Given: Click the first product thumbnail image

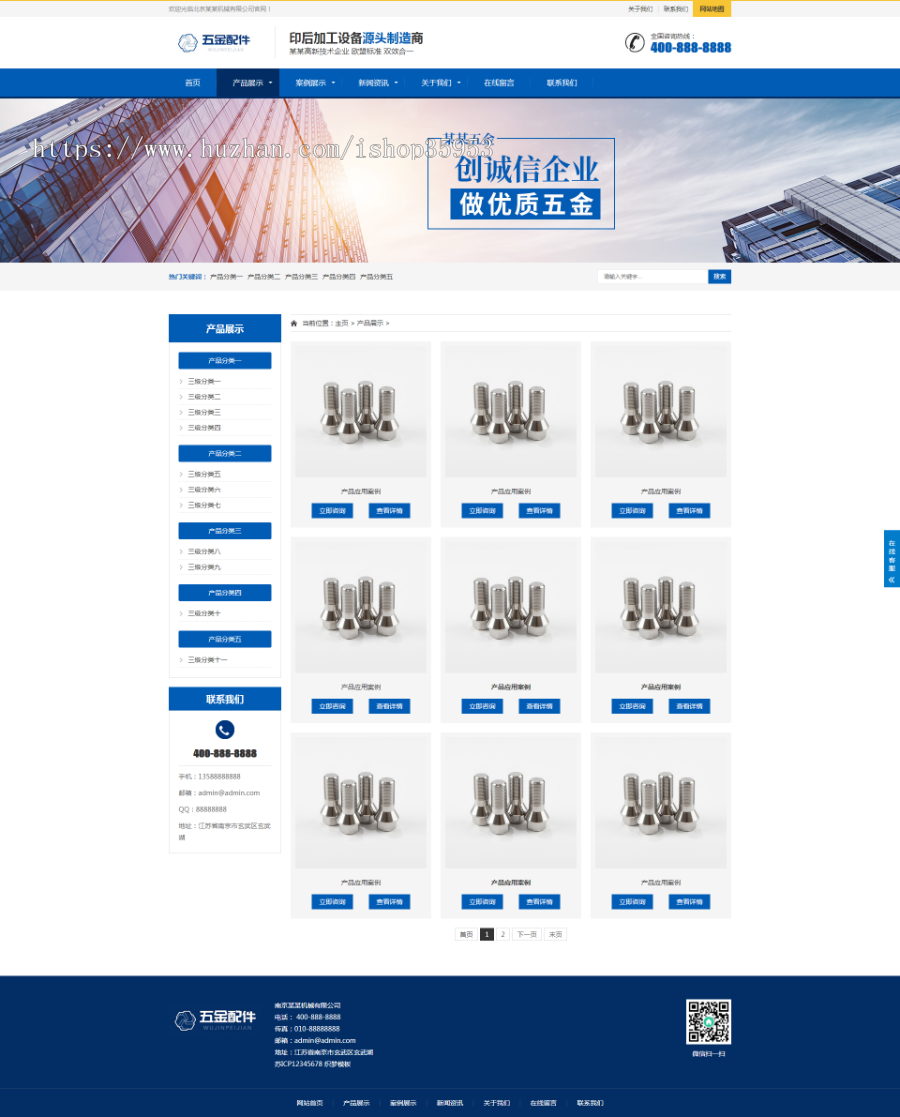Looking at the screenshot, I should point(361,410).
